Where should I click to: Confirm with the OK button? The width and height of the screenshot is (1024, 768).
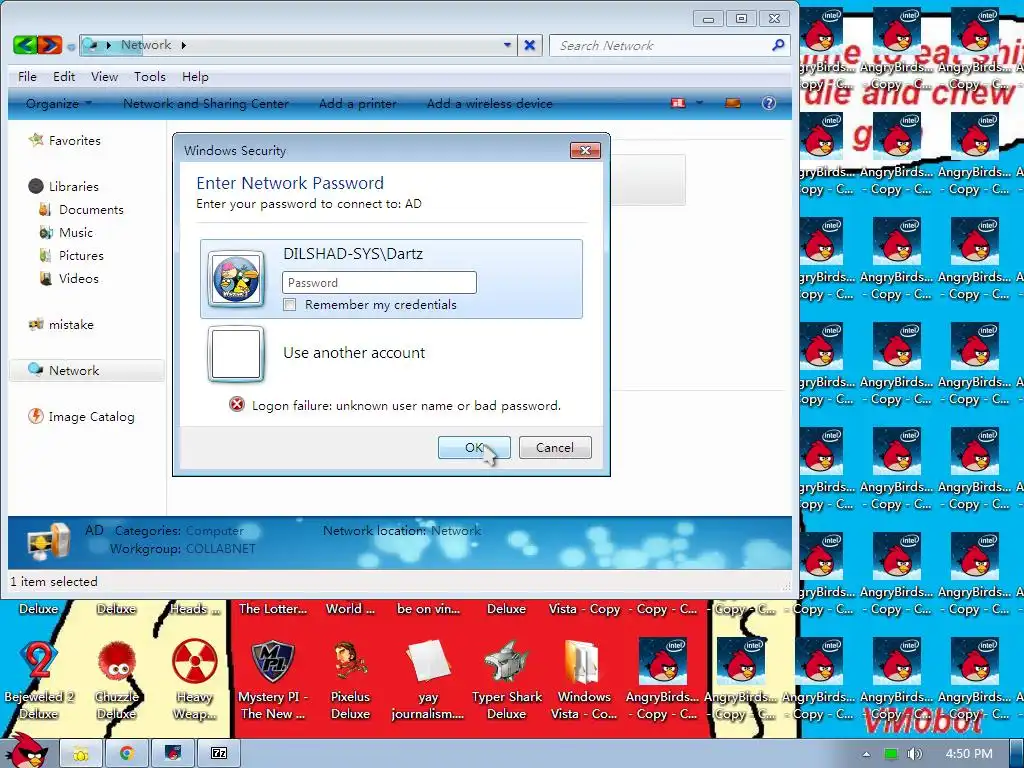[474, 447]
